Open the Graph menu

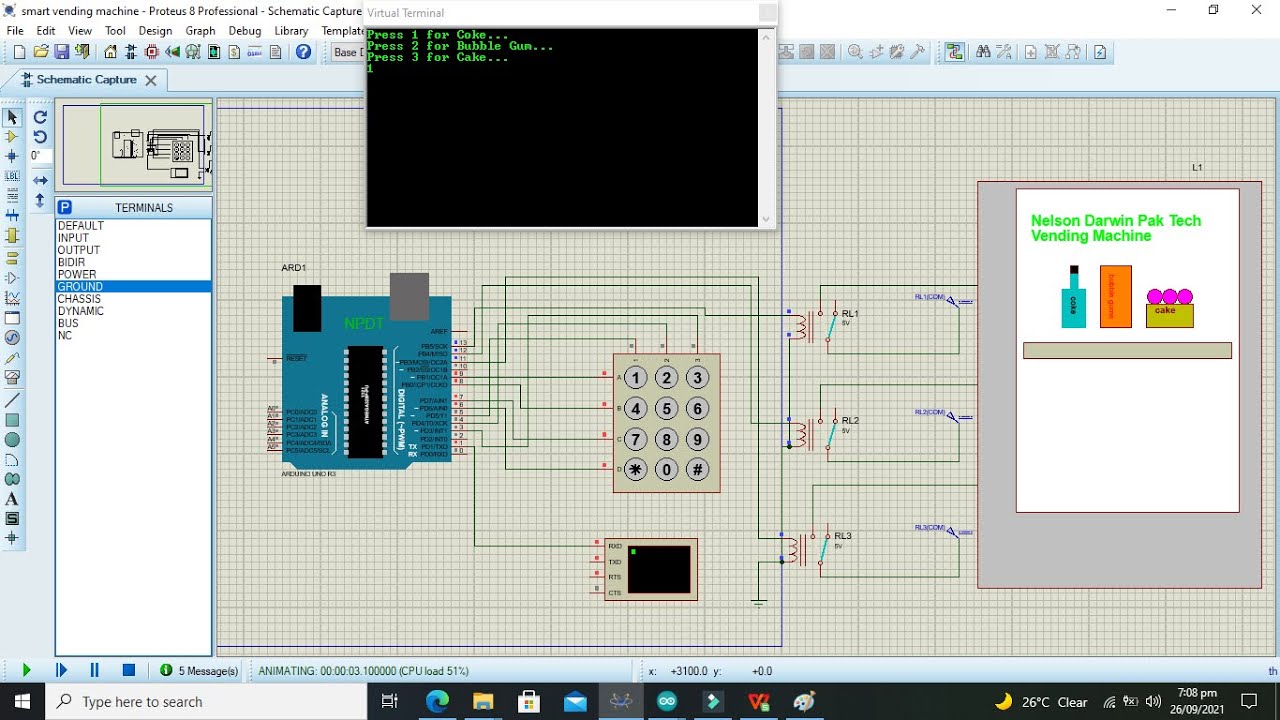[x=200, y=31]
